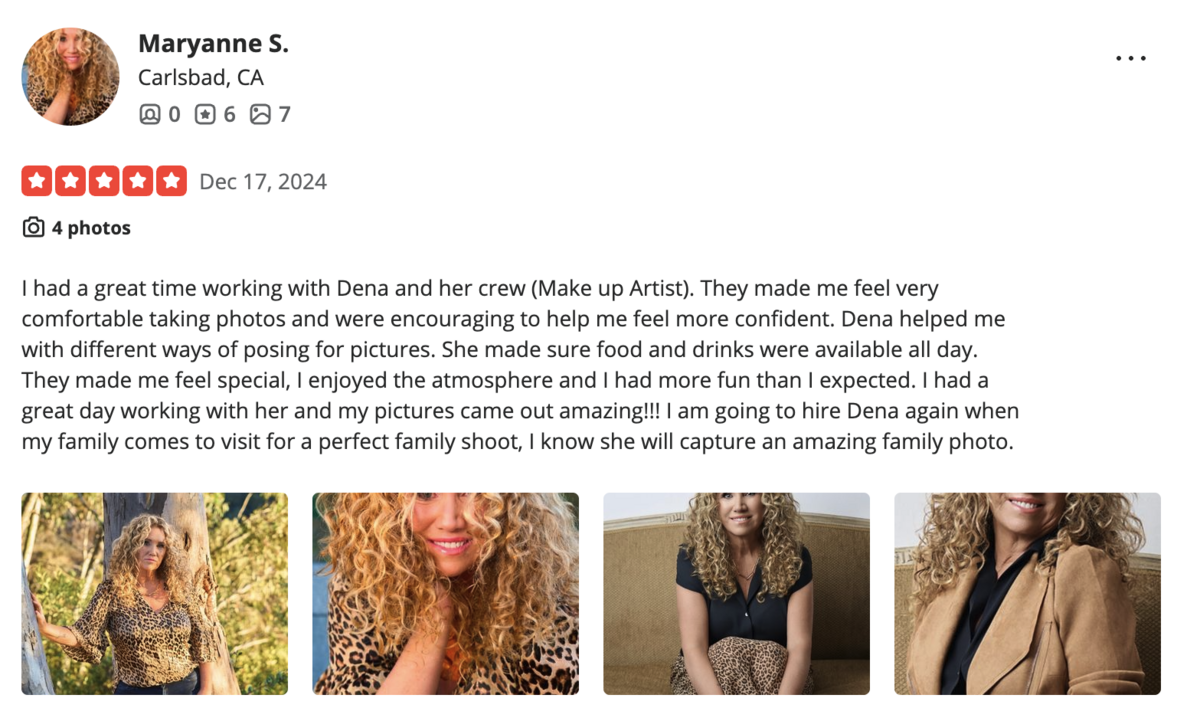Click the Dec 17, 2024 review date
This screenshot has height=721, width=1200.
click(263, 182)
